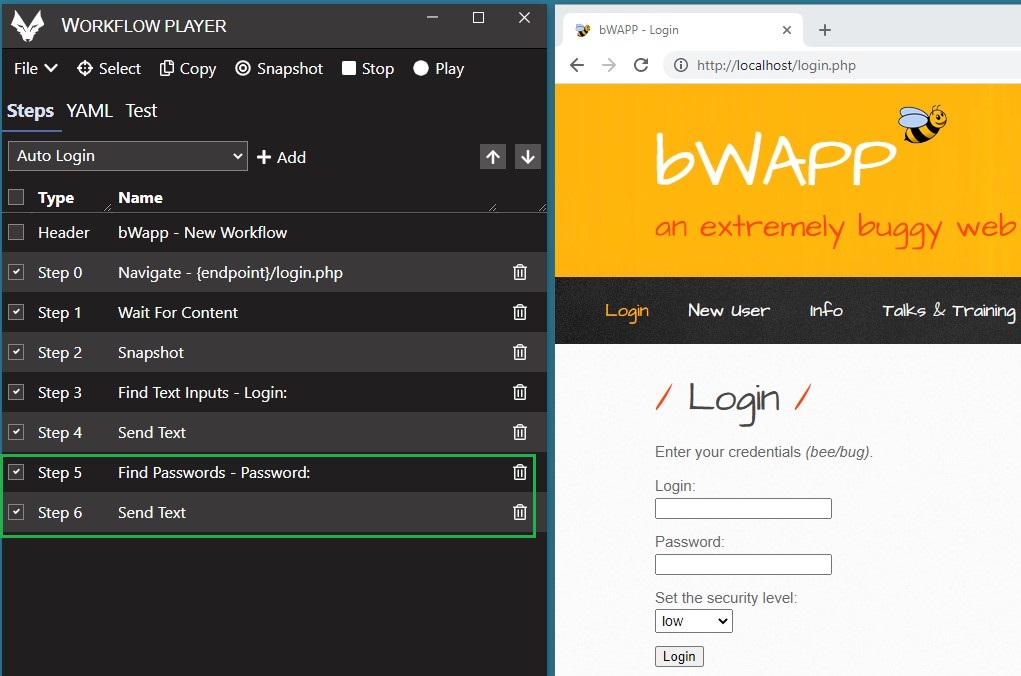1021x676 pixels.
Task: Open the security level dropdown
Action: click(693, 621)
